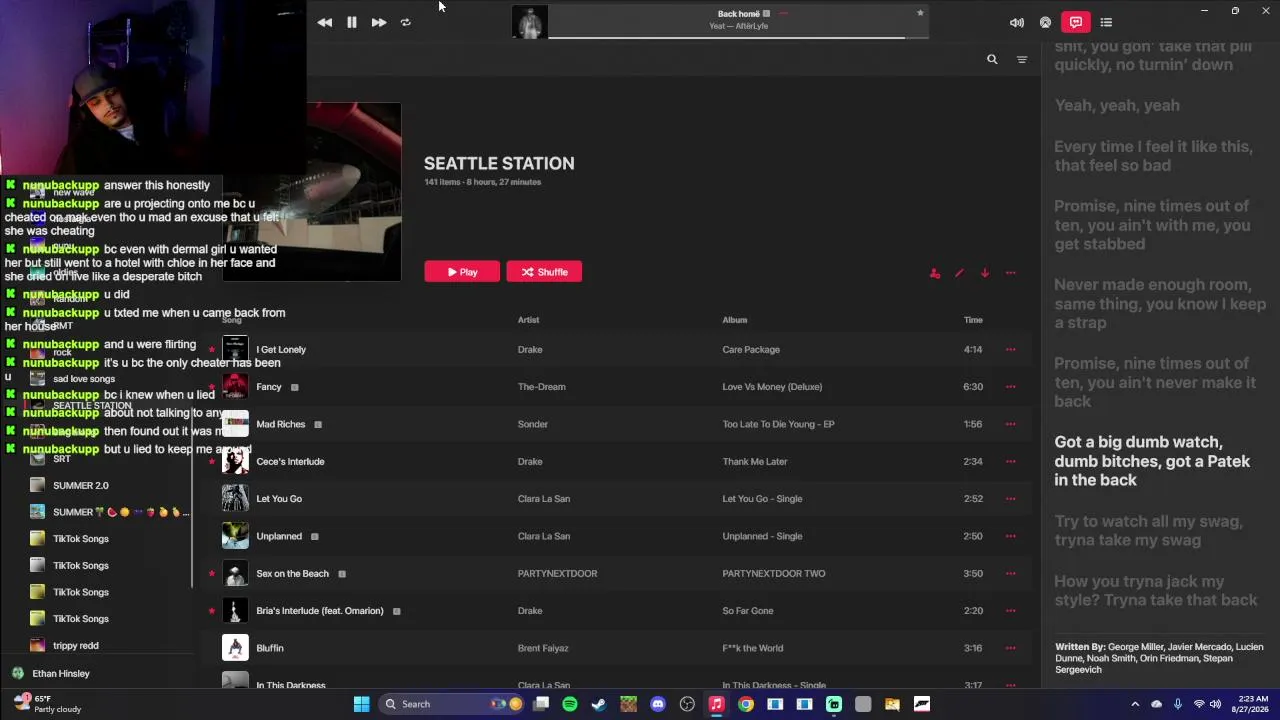Click the taskbar Search box
This screenshot has height=720, width=1280.
452,704
